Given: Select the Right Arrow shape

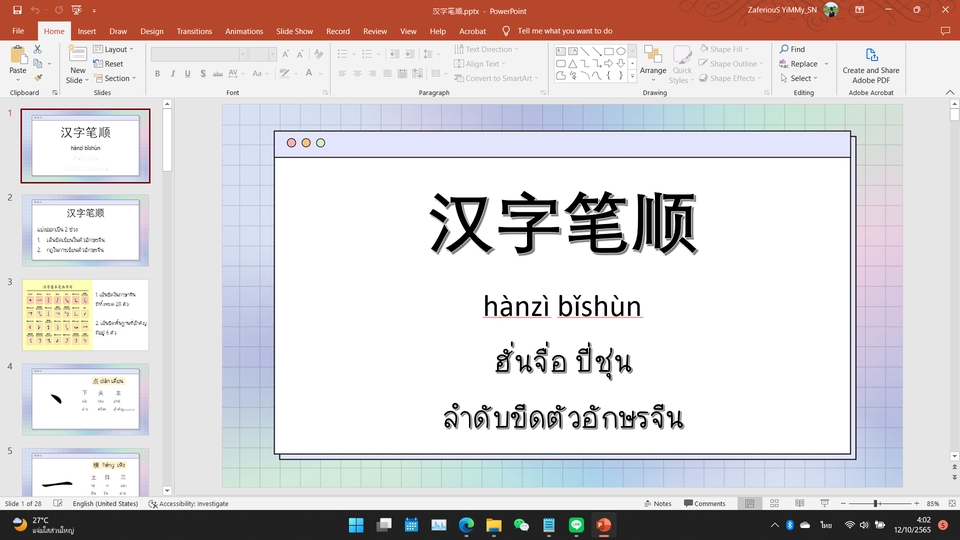Looking at the screenshot, I should coord(609,64).
